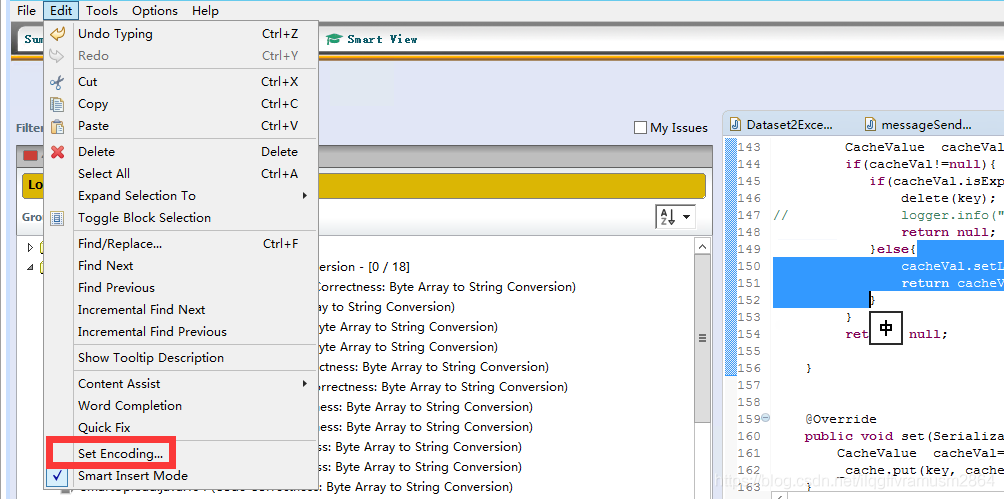The width and height of the screenshot is (1004, 499).
Task: Collapse the method at line 159
Action: pyautogui.click(x=765, y=419)
